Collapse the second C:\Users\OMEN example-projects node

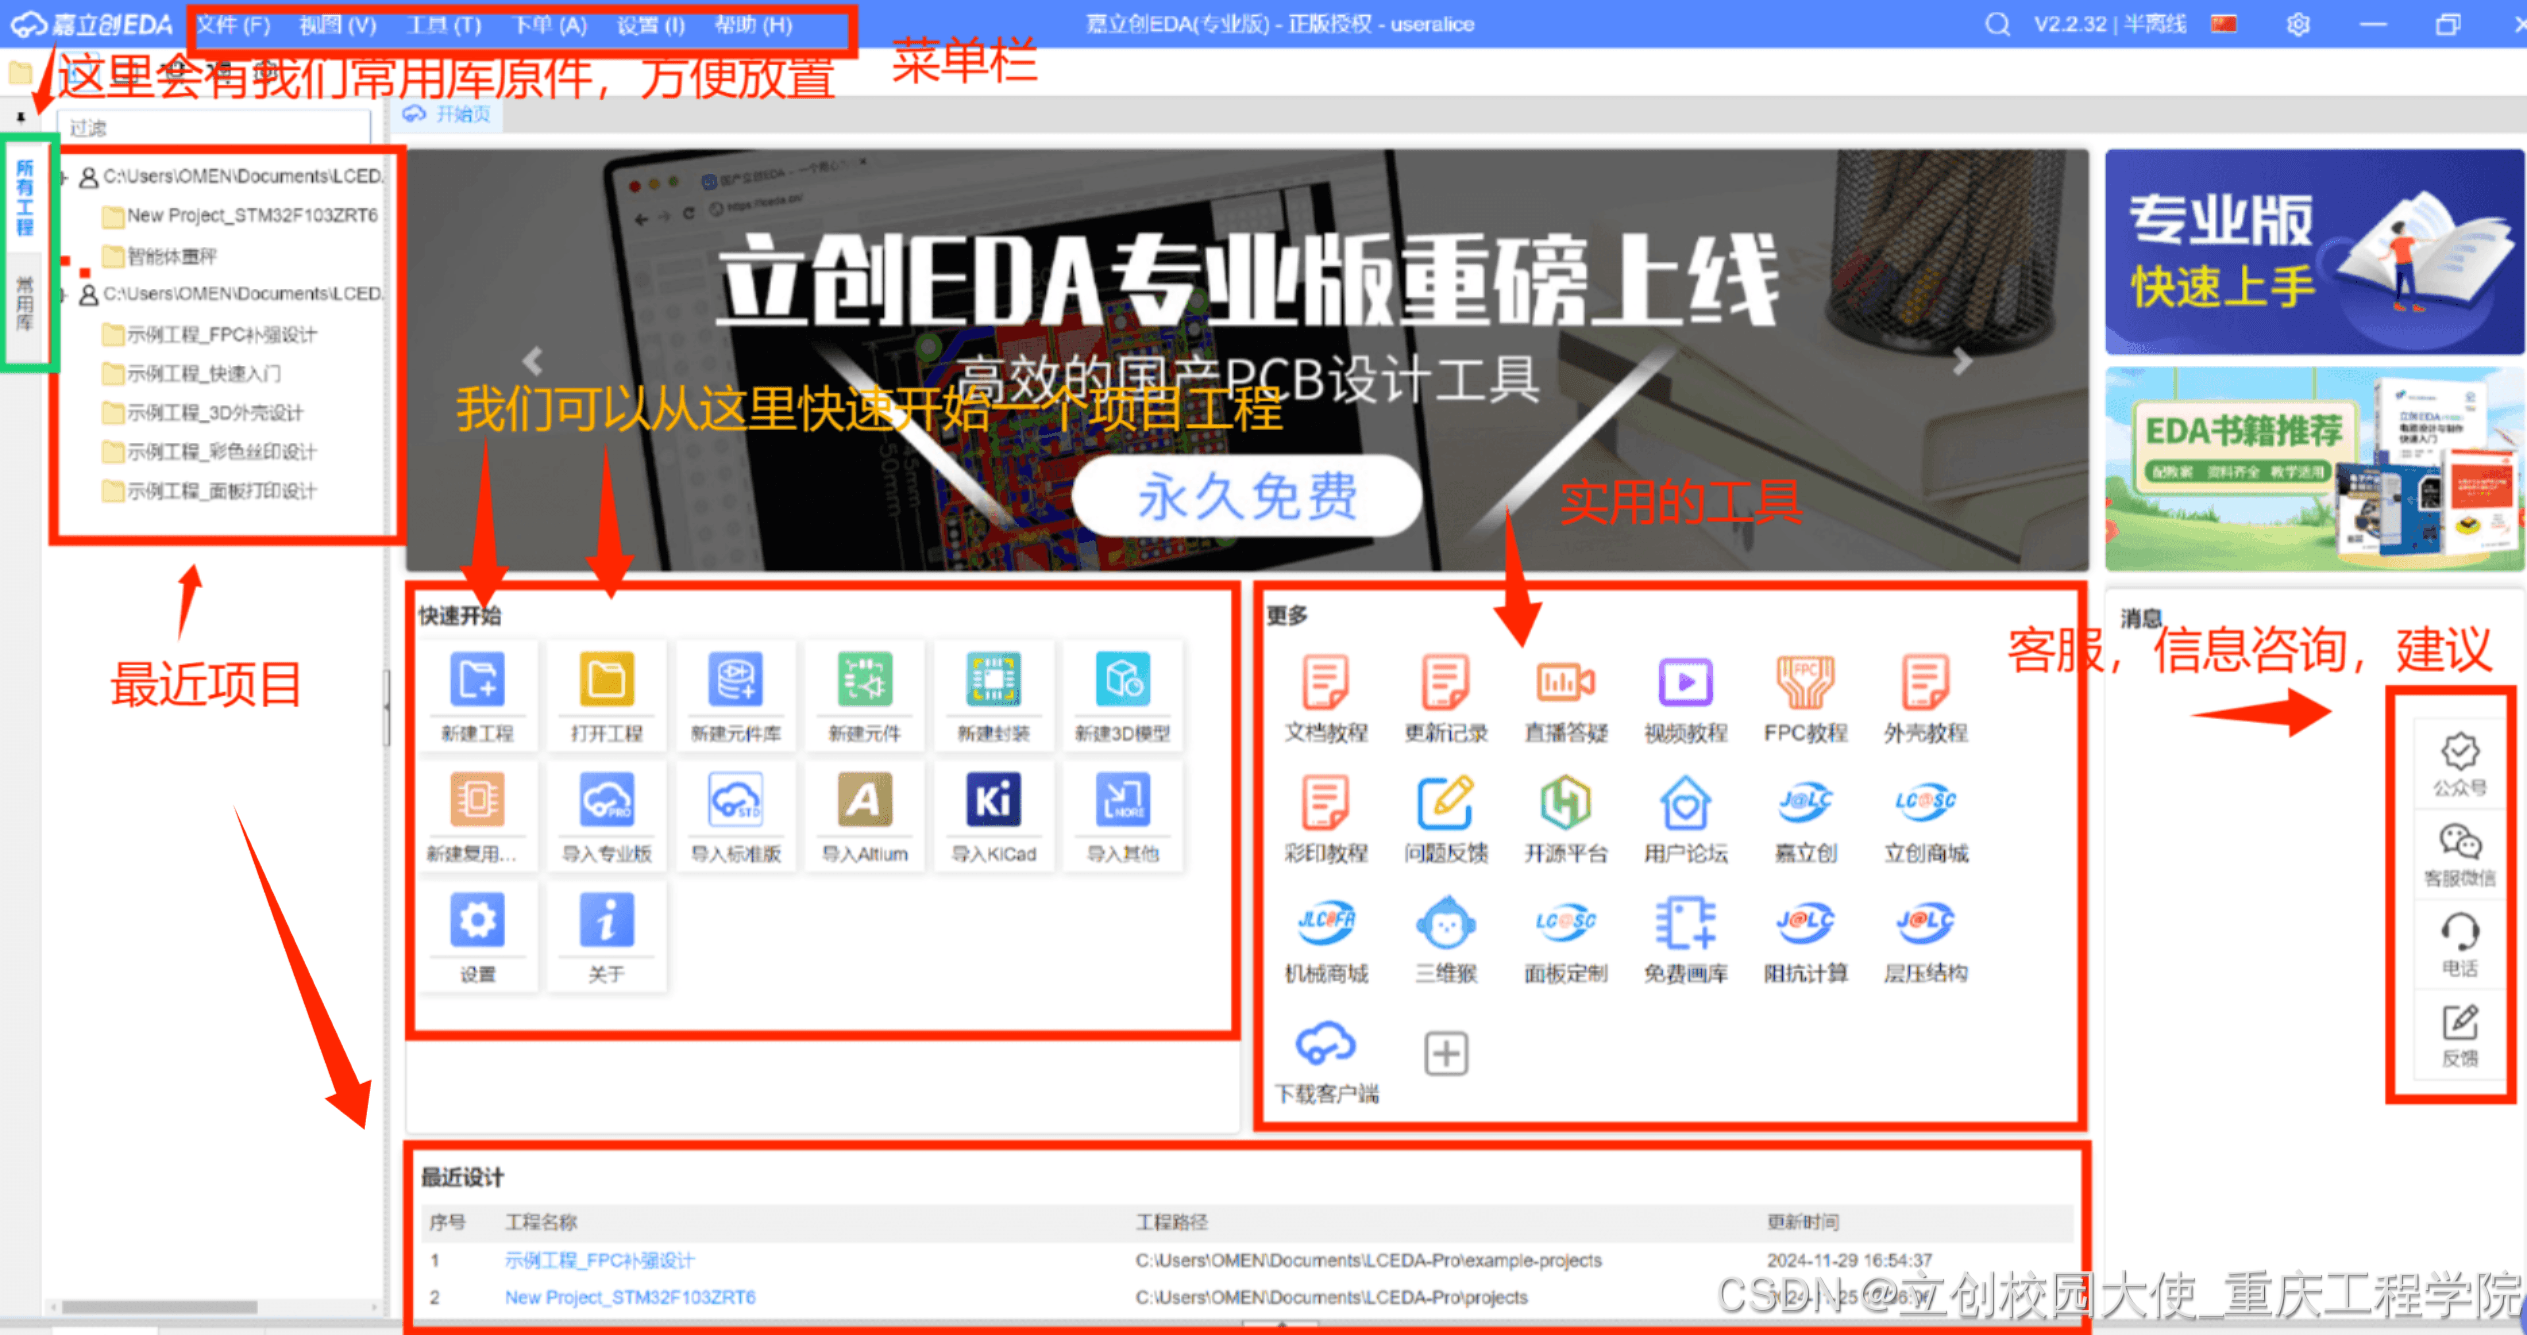(x=63, y=295)
